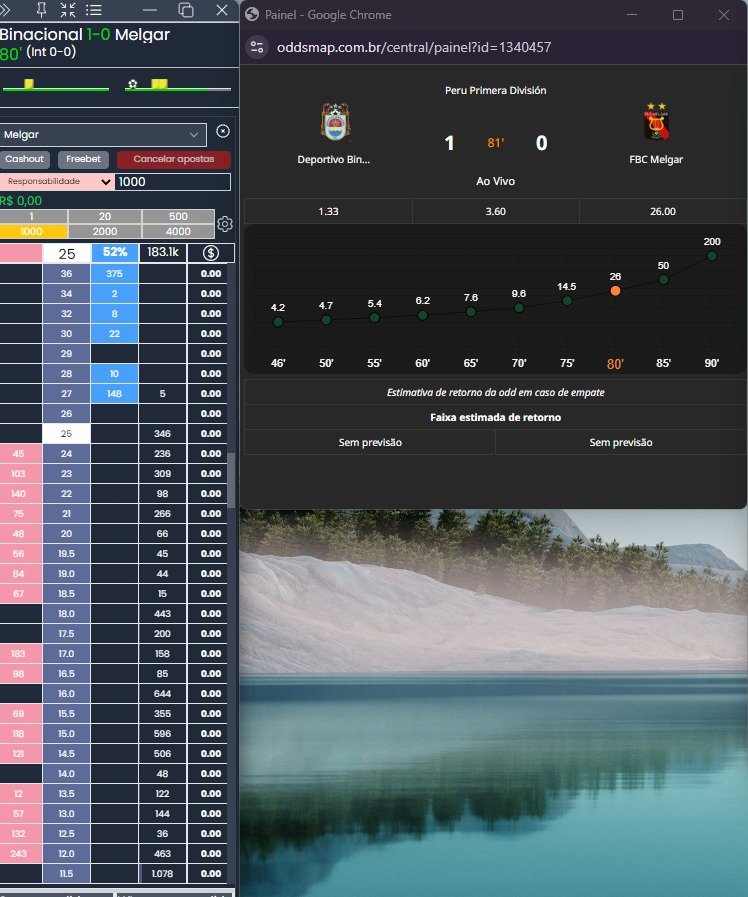Open the Melgar selection dropdown
This screenshot has height=897, width=748.
pos(103,134)
